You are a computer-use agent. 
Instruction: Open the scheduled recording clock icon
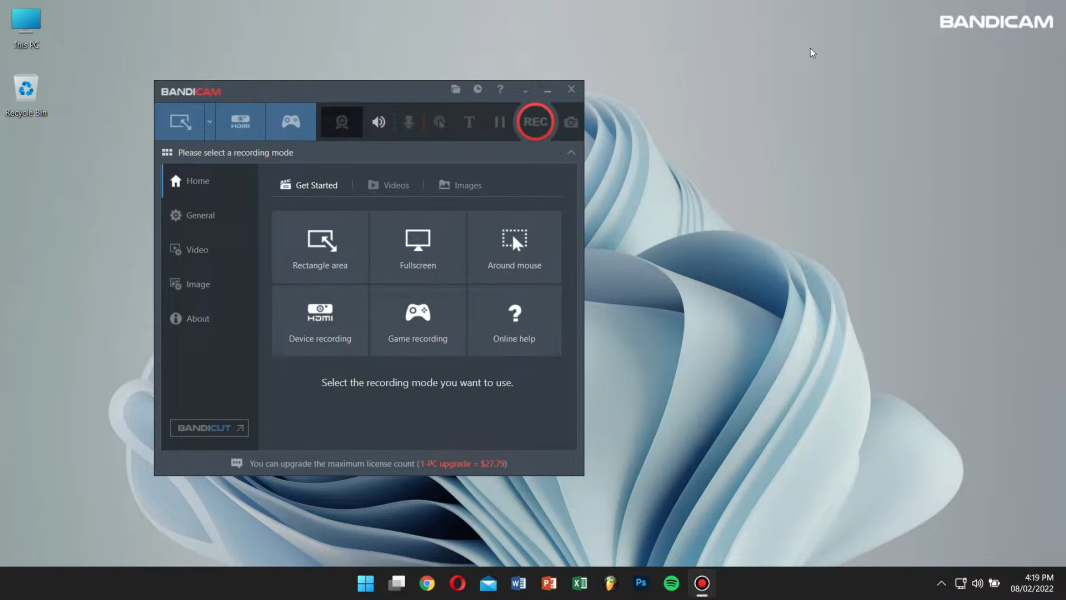(x=478, y=89)
